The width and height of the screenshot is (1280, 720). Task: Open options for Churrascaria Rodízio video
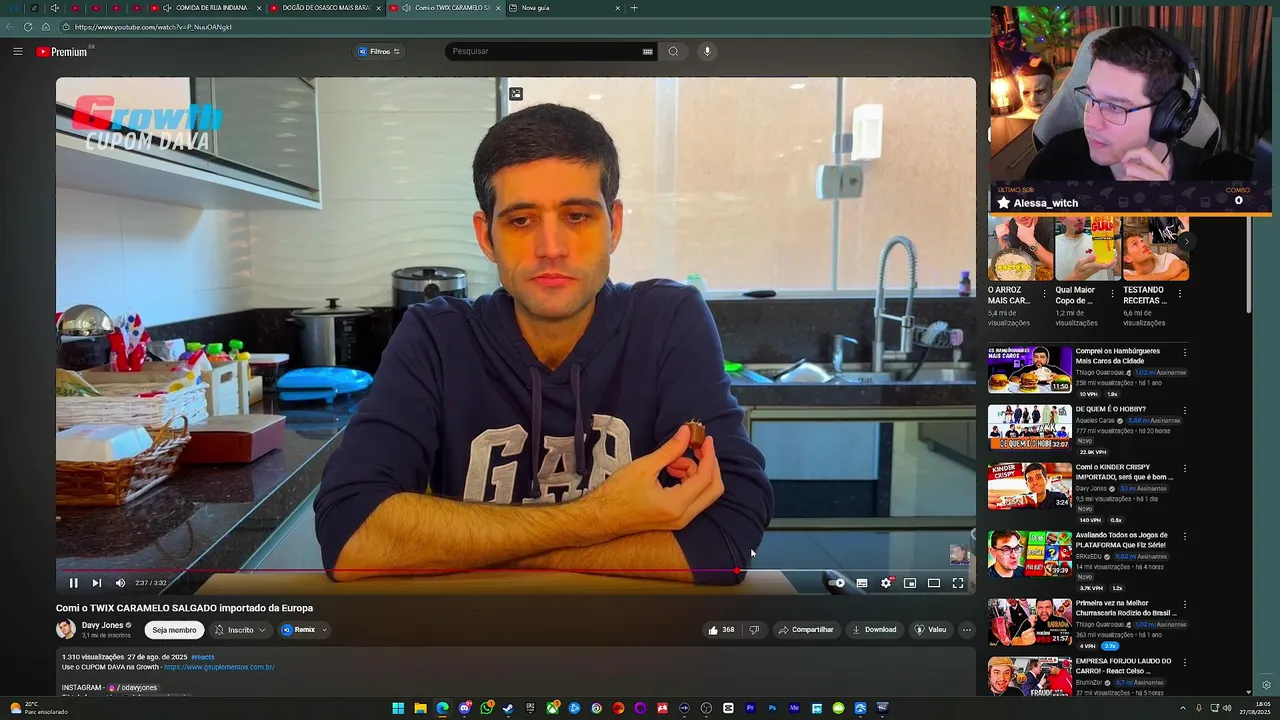(1185, 604)
